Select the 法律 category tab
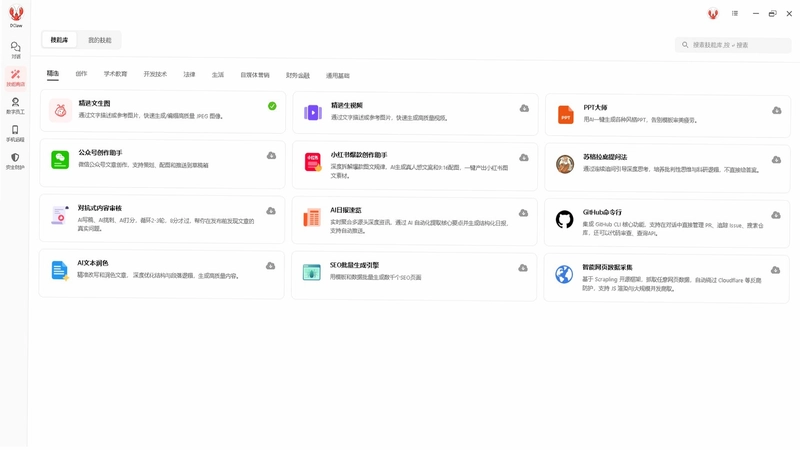Image resolution: width=800 pixels, height=450 pixels. coord(189,74)
